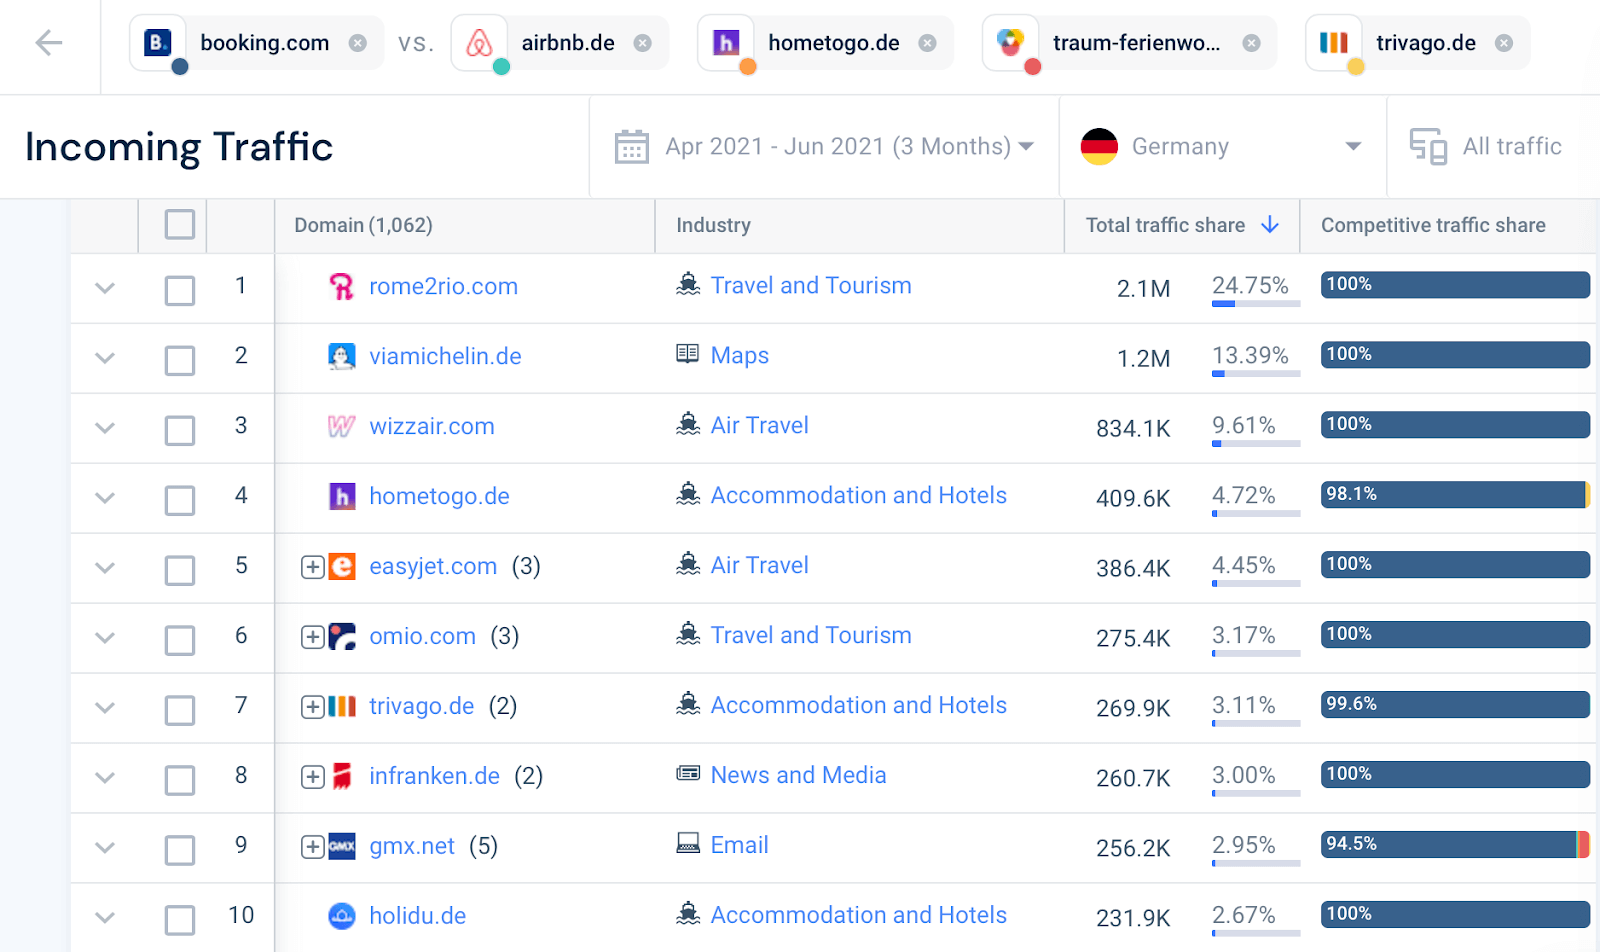The width and height of the screenshot is (1600, 952).
Task: Expand details for rome2rio.com row
Action: click(103, 288)
